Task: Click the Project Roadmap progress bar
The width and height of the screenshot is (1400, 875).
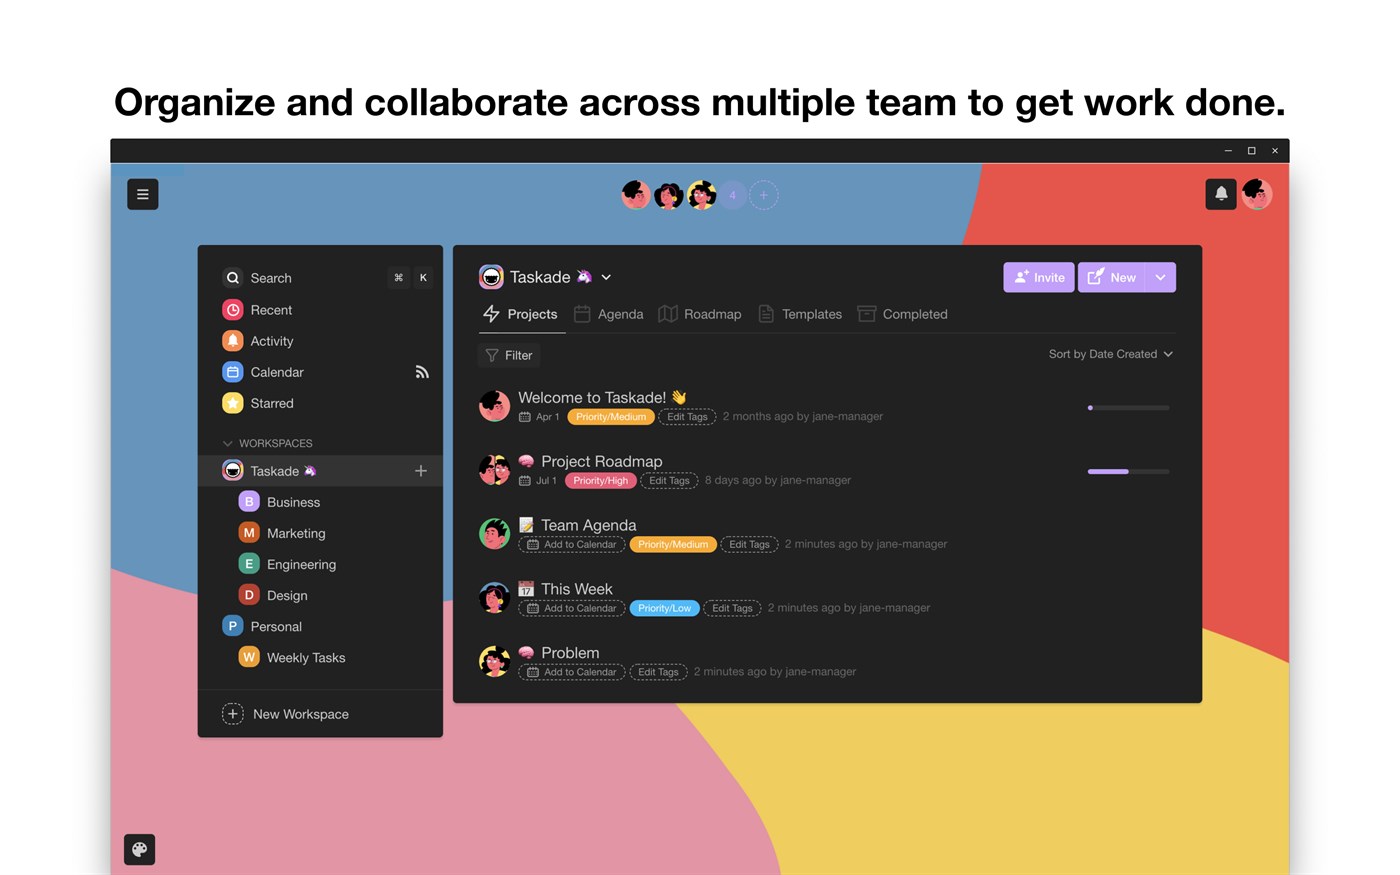Action: click(1128, 471)
